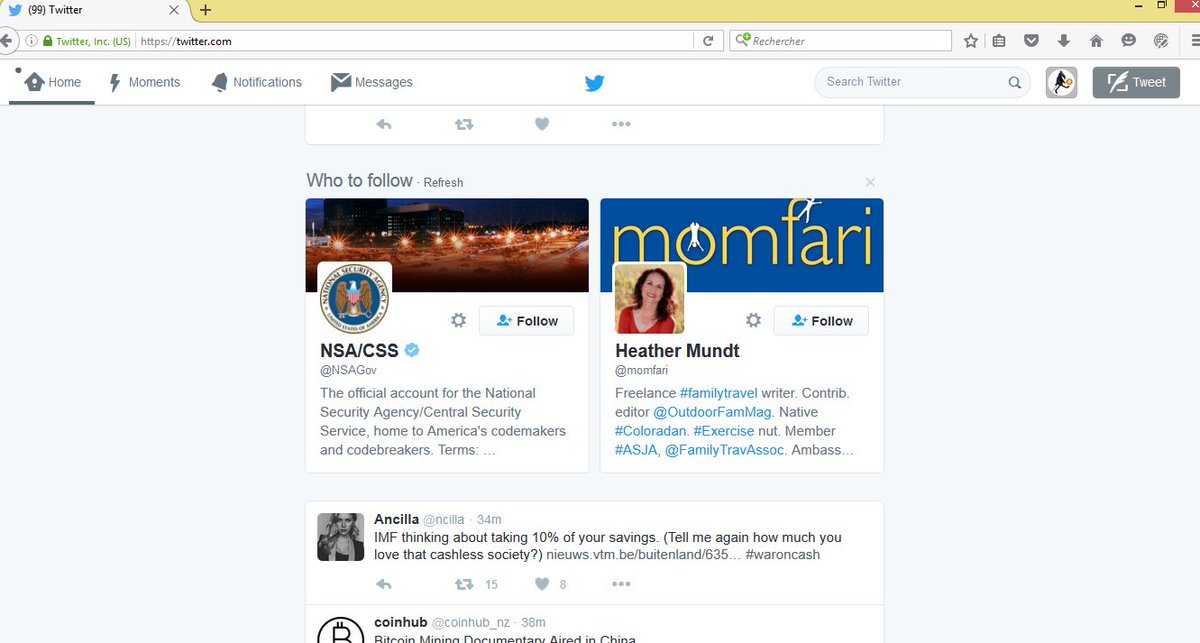The image size is (1200, 643).
Task: Compose a new Tweet with the Tweet button
Action: (x=1136, y=82)
